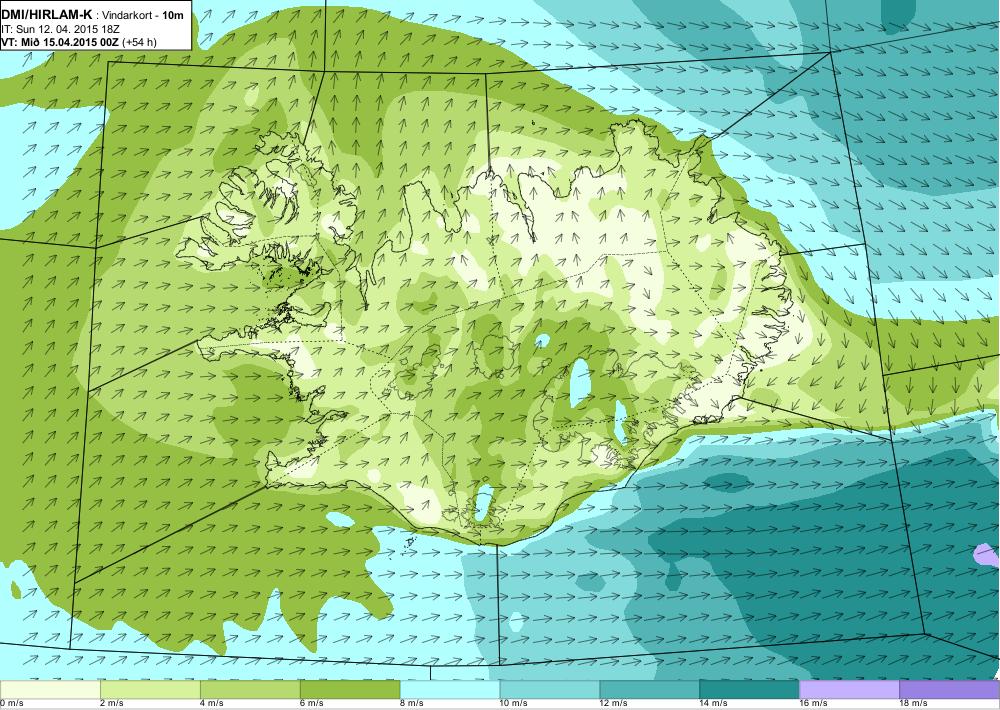Click the 16 m/s lavender legend swatch
This screenshot has width=1000, height=710.
coord(849,690)
